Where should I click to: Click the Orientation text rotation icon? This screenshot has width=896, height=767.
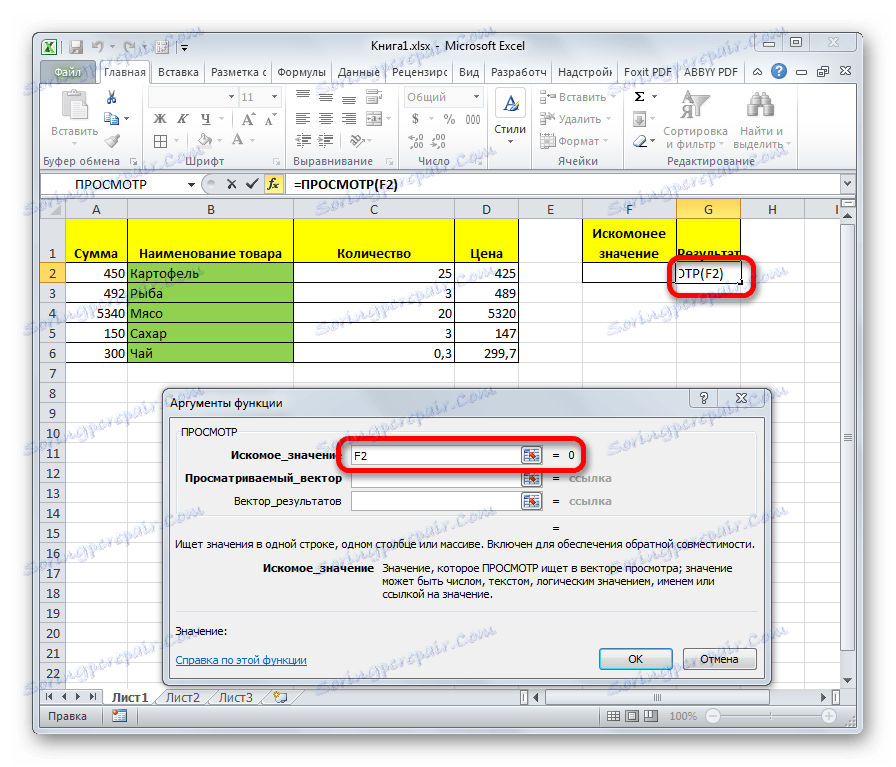click(357, 141)
